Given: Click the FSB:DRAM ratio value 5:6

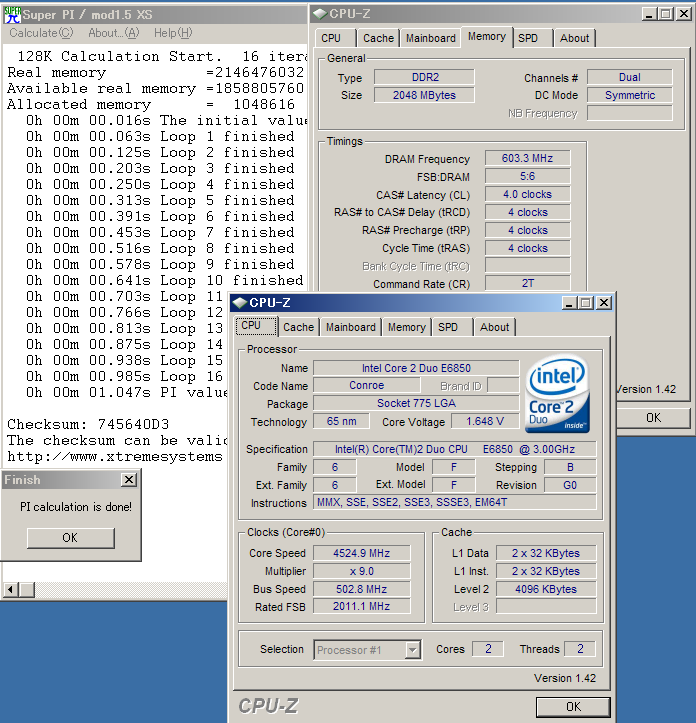Looking at the screenshot, I should pos(527,177).
